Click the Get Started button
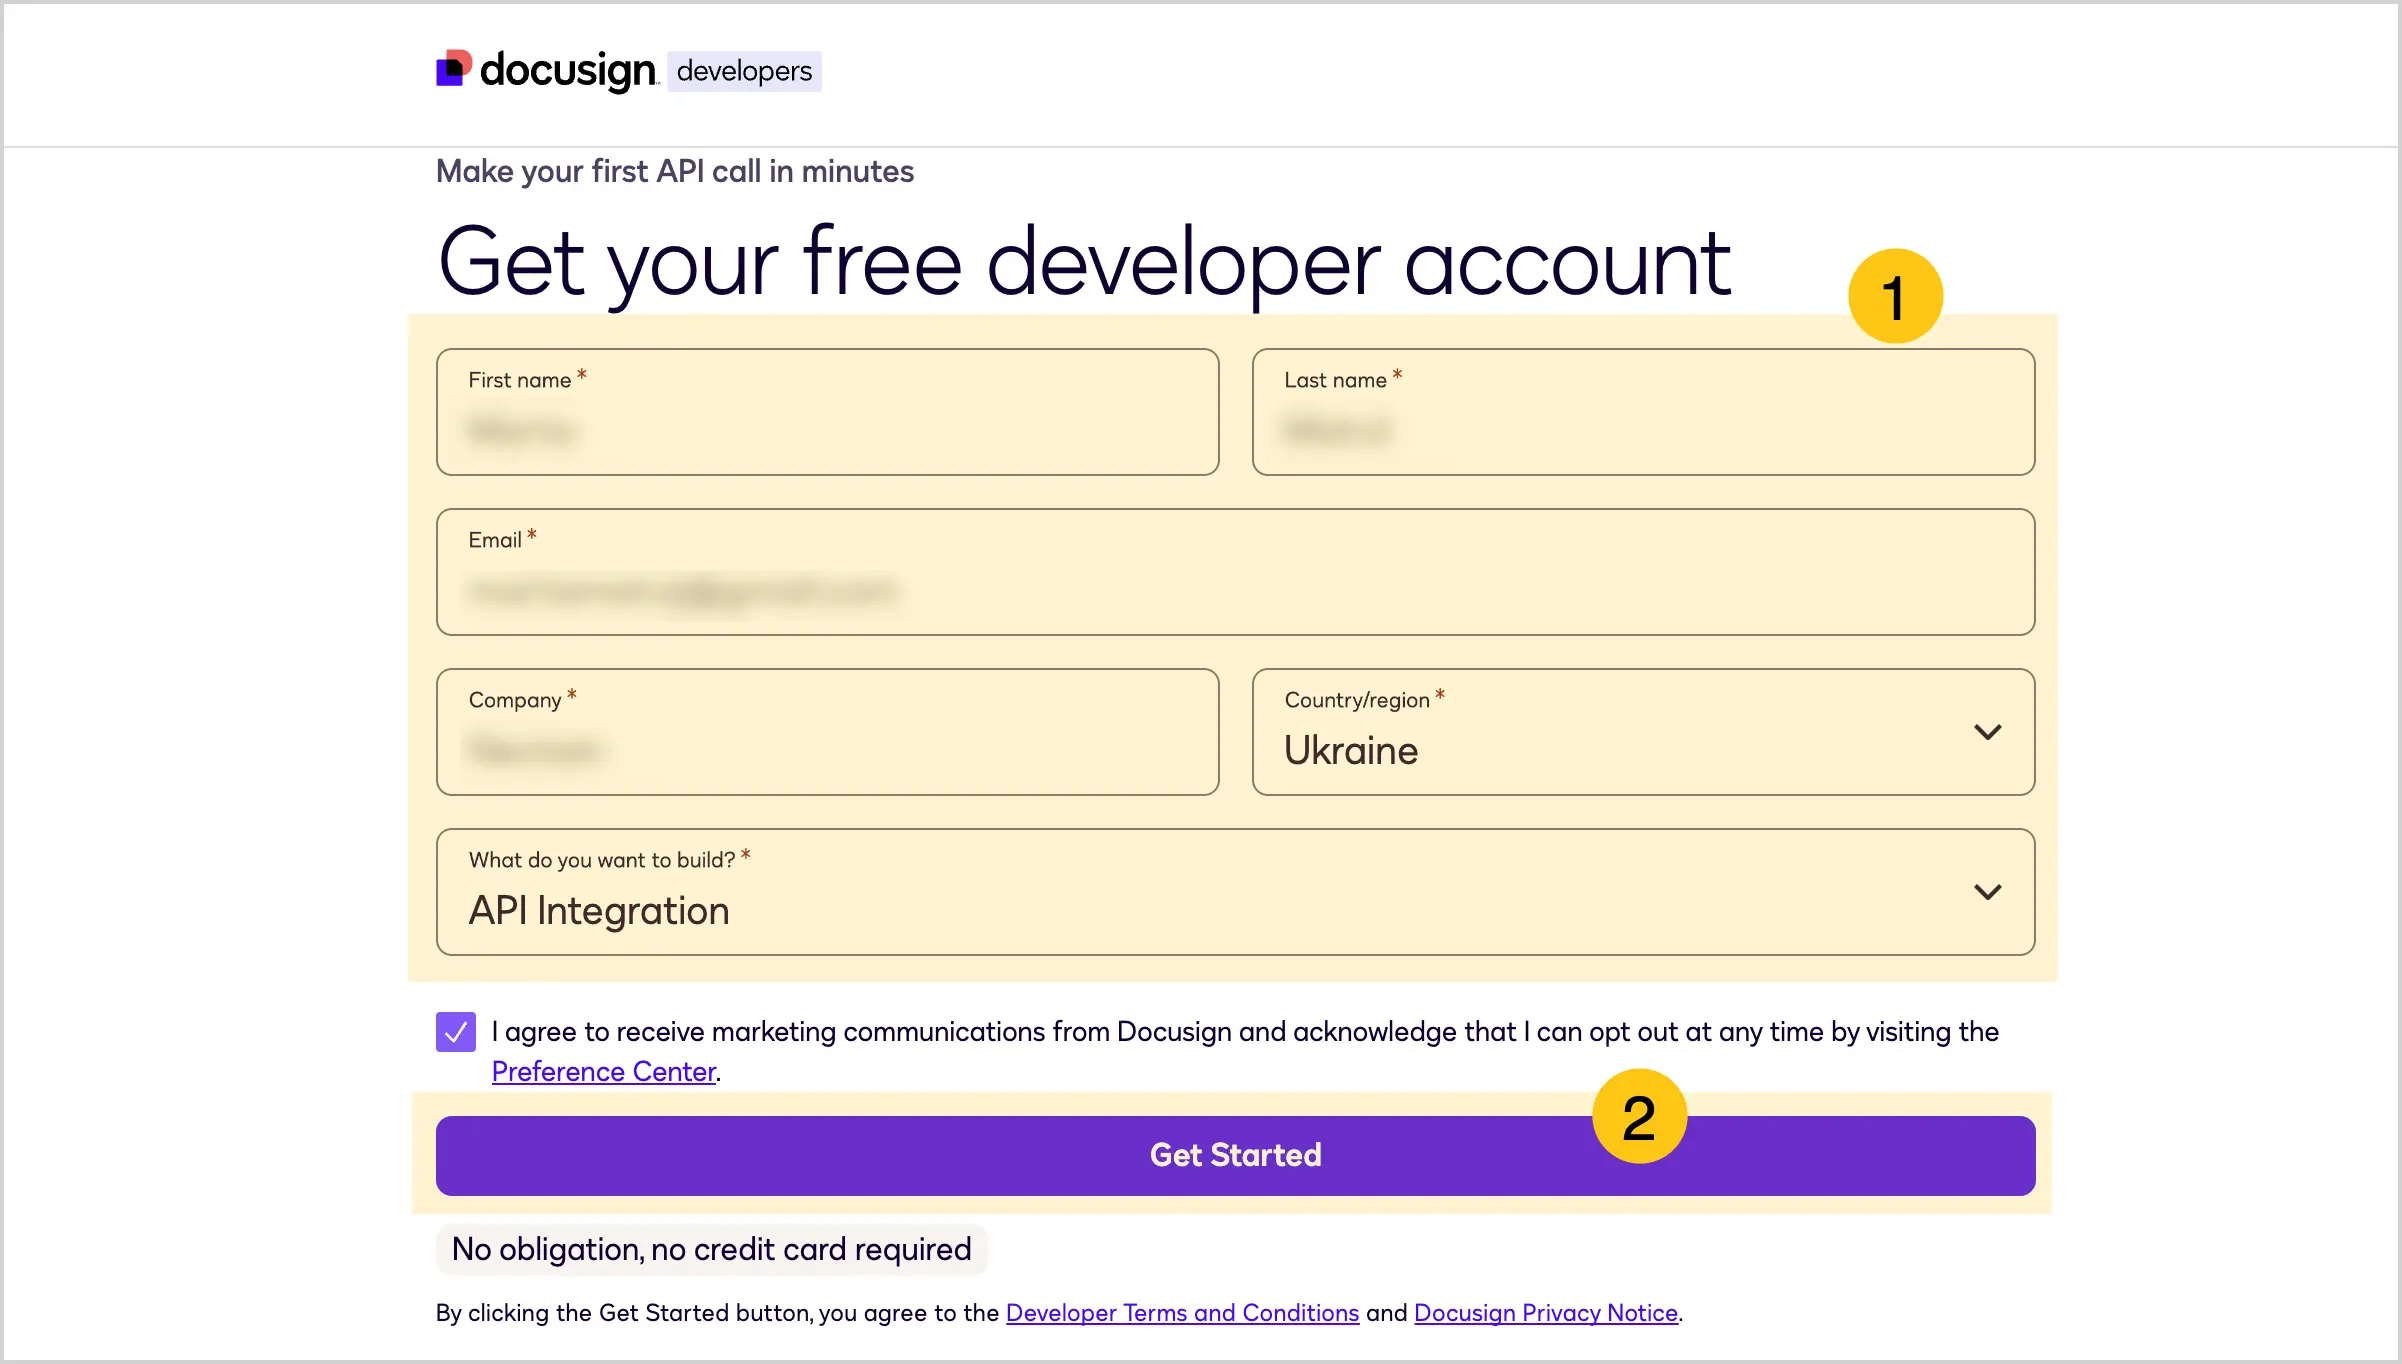 pos(1236,1156)
